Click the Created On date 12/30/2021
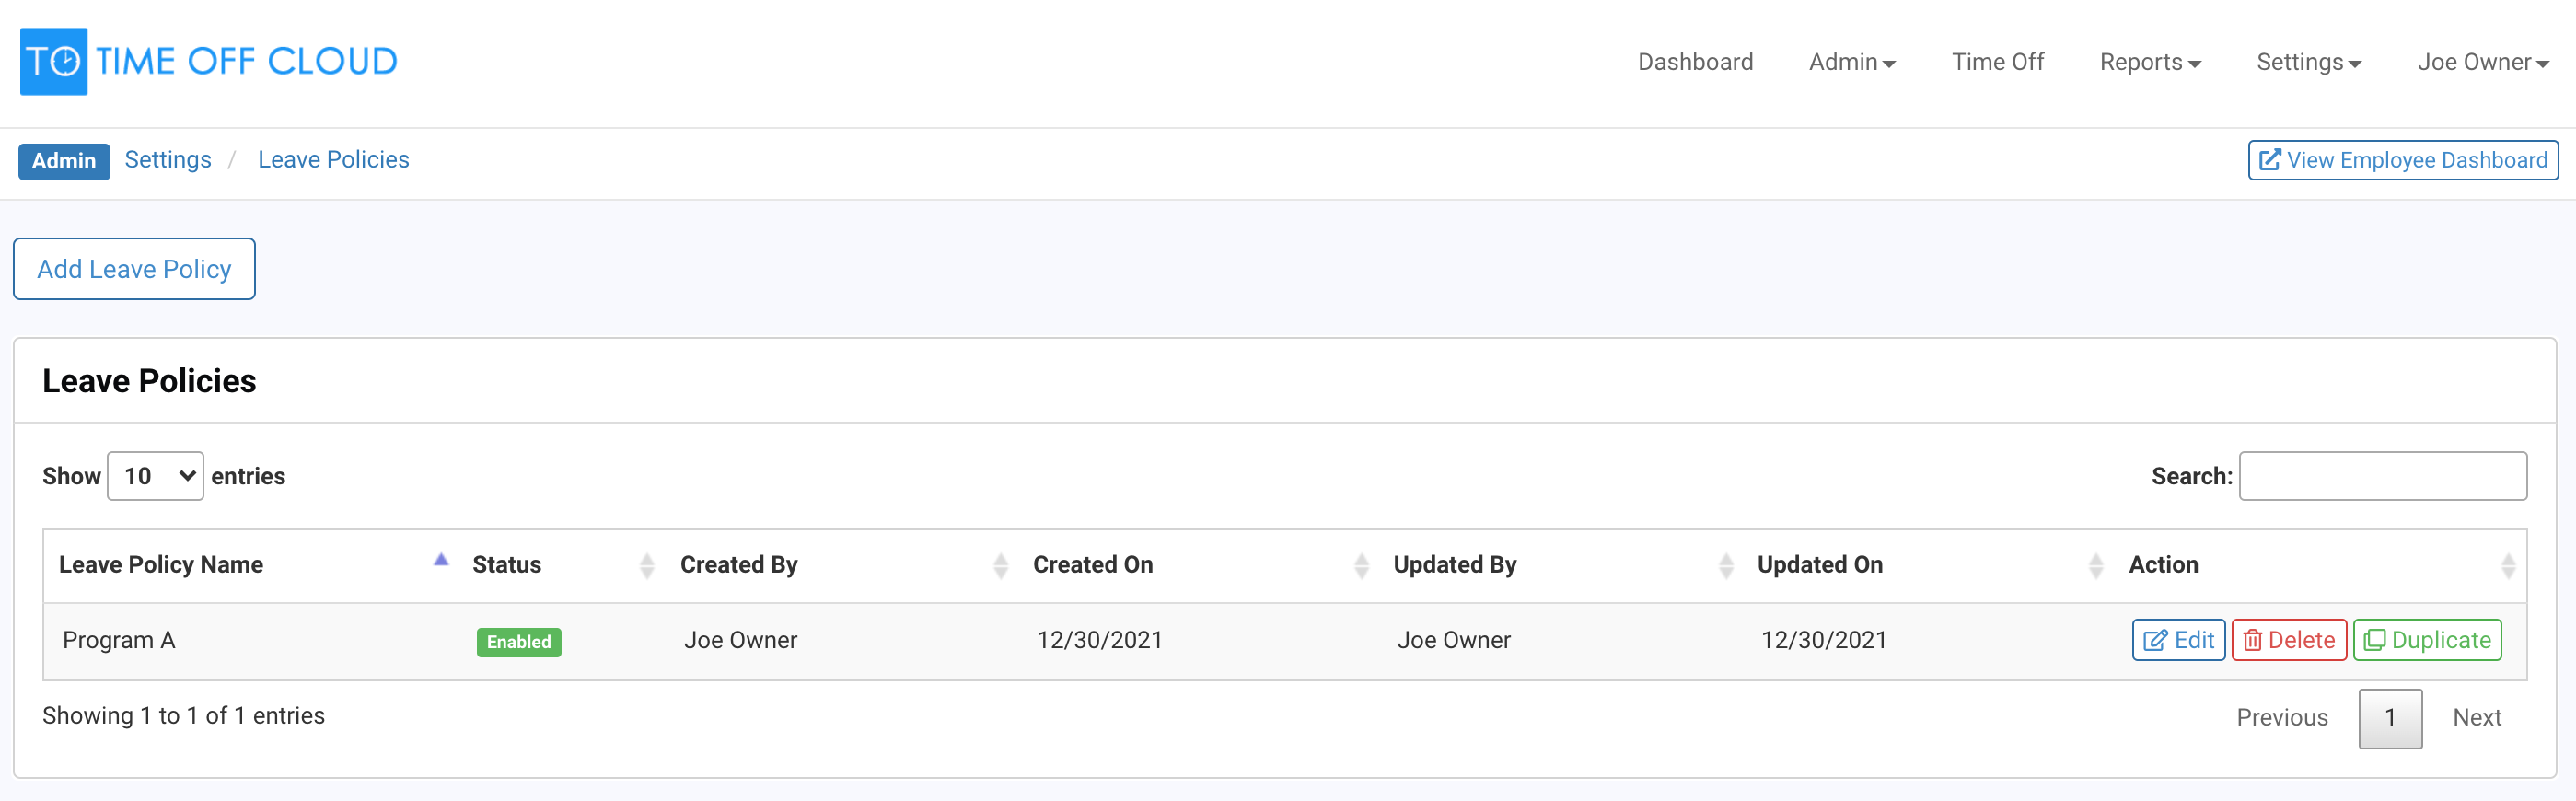The width and height of the screenshot is (2576, 801). [x=1099, y=640]
